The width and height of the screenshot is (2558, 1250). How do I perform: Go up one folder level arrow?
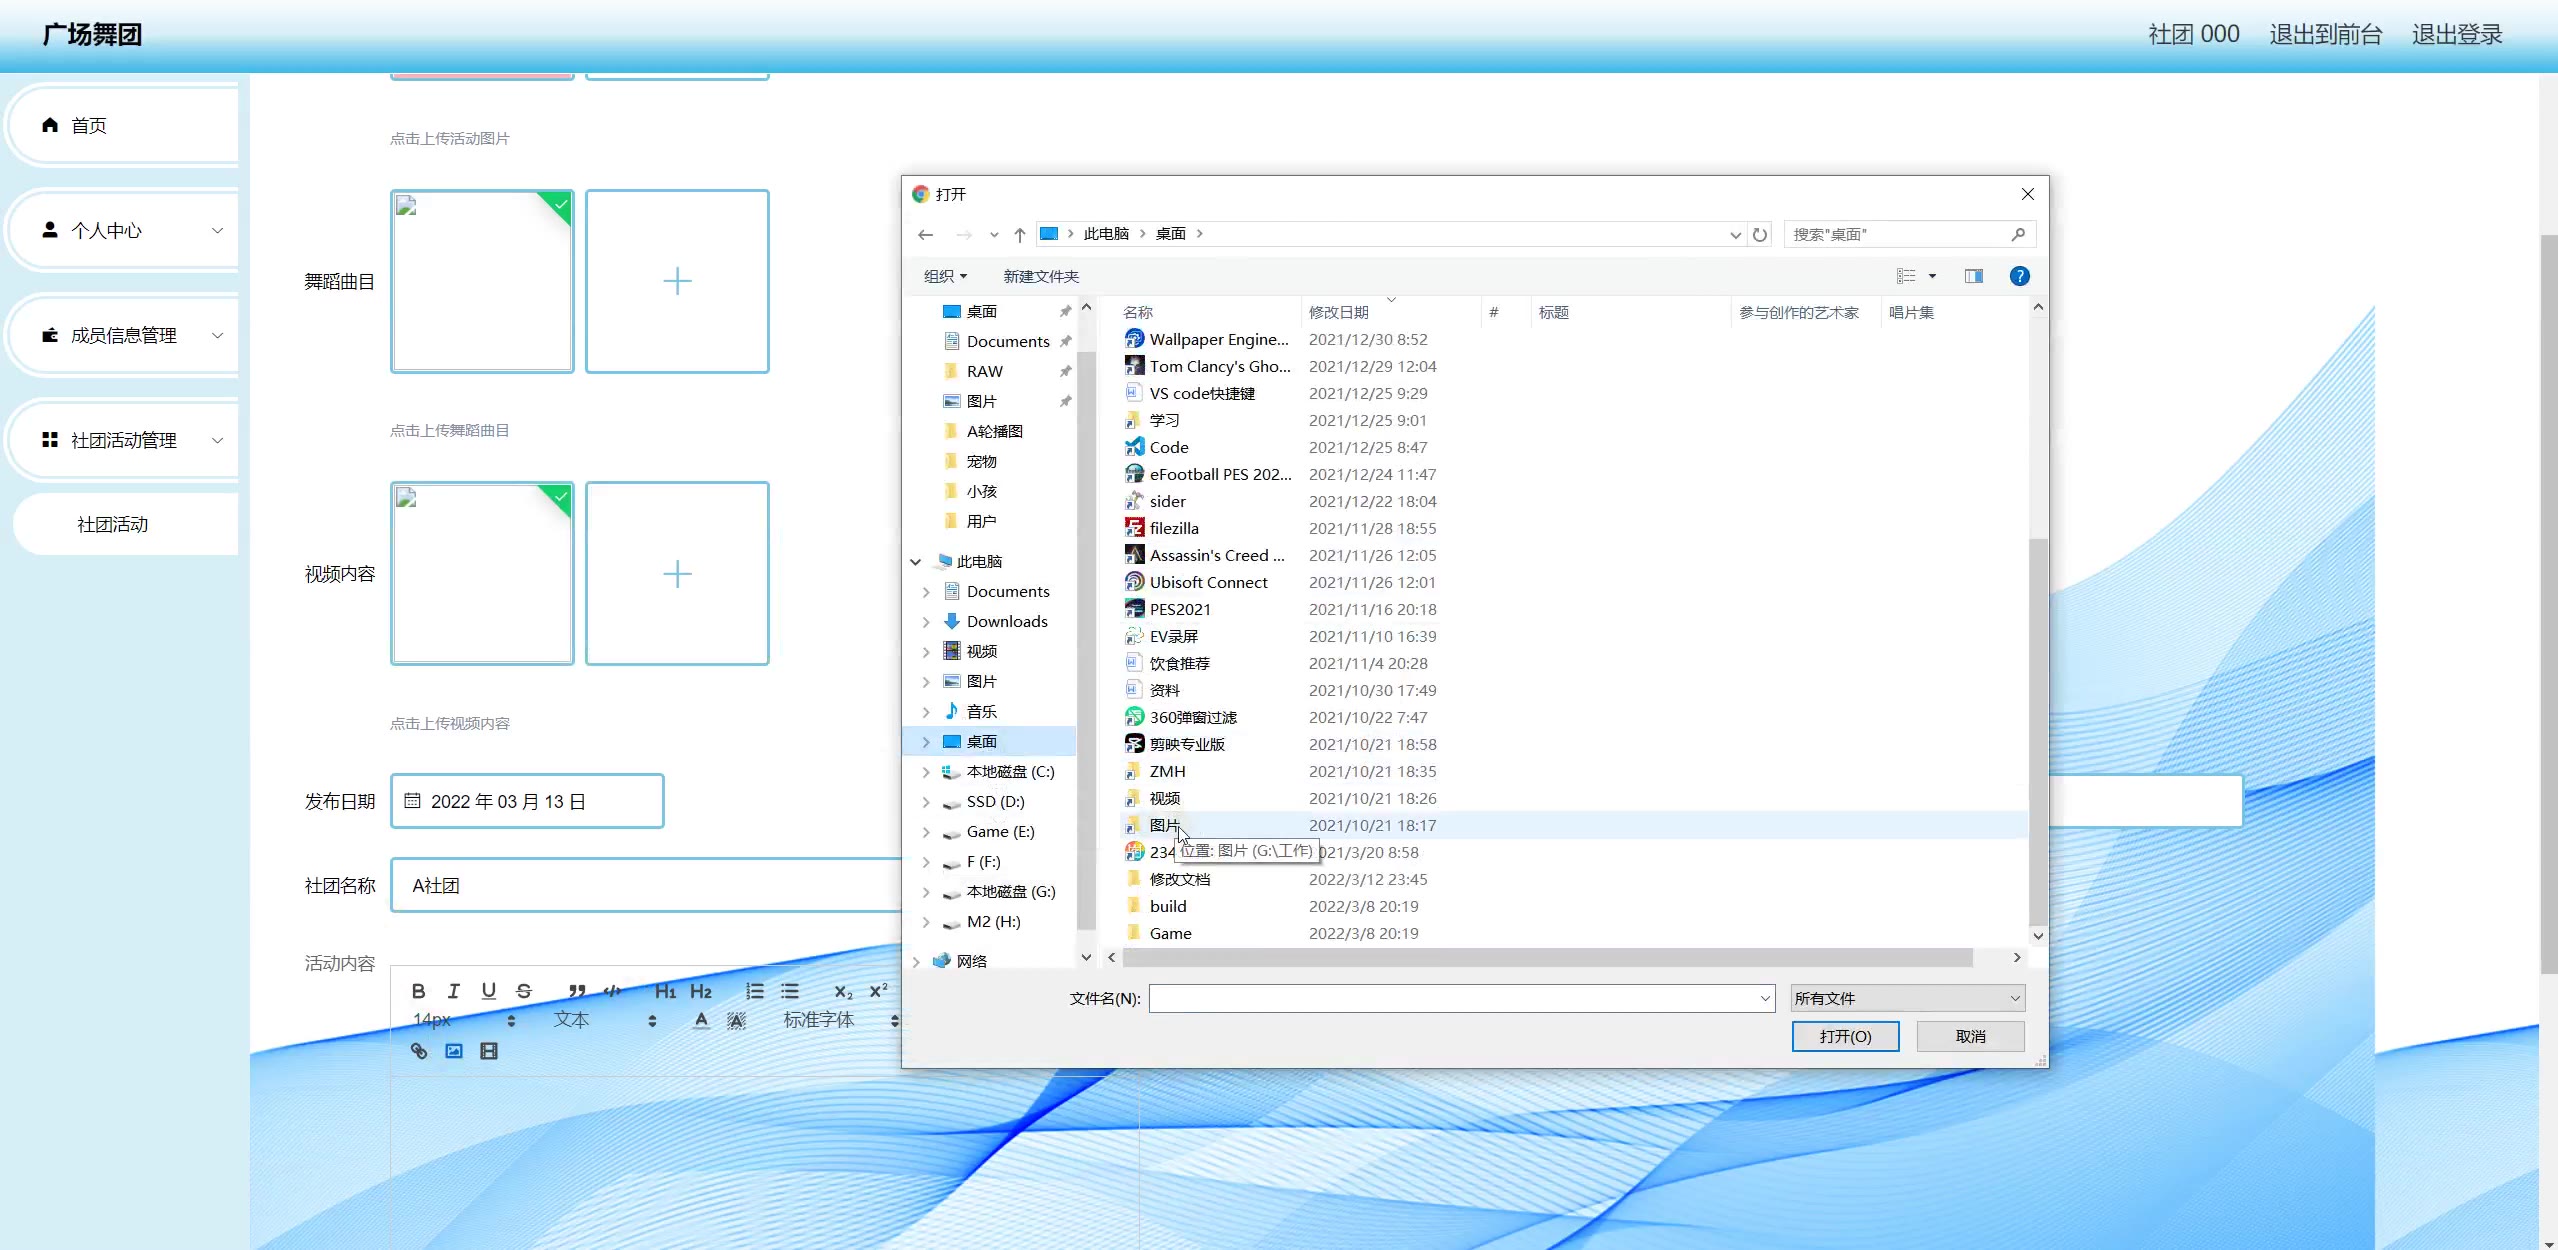point(1019,234)
